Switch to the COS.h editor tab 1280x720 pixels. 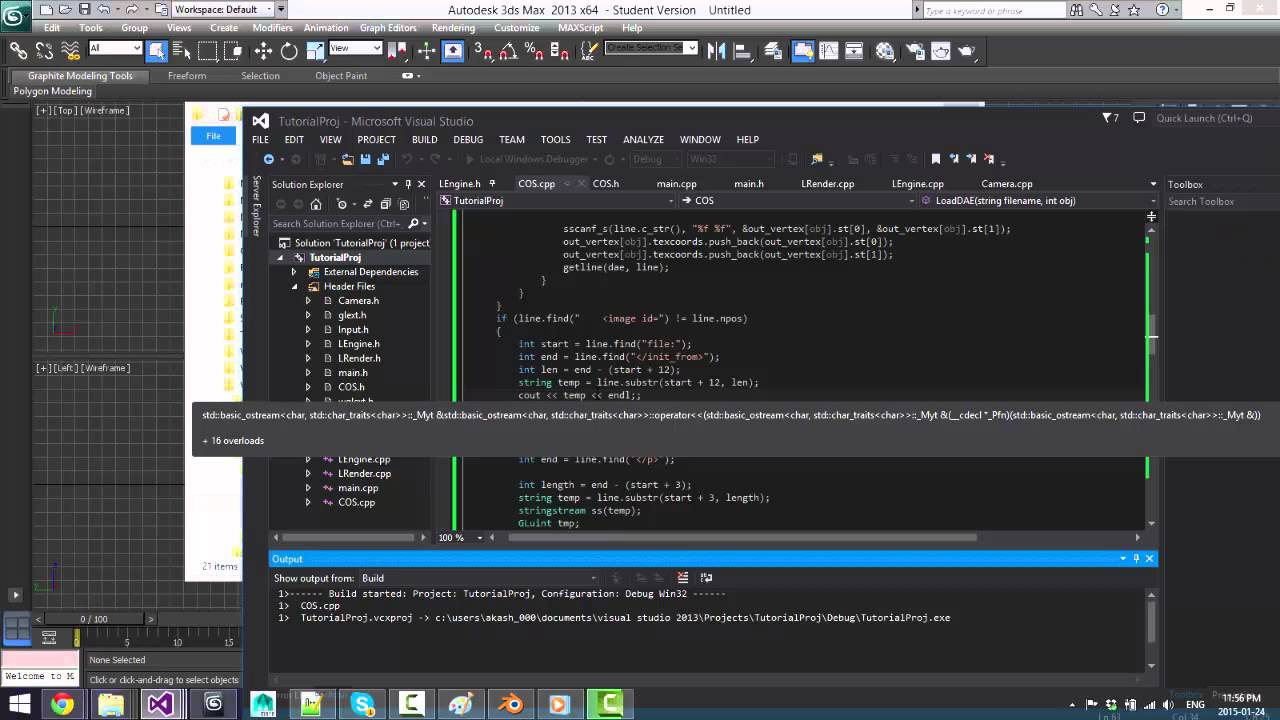605,184
